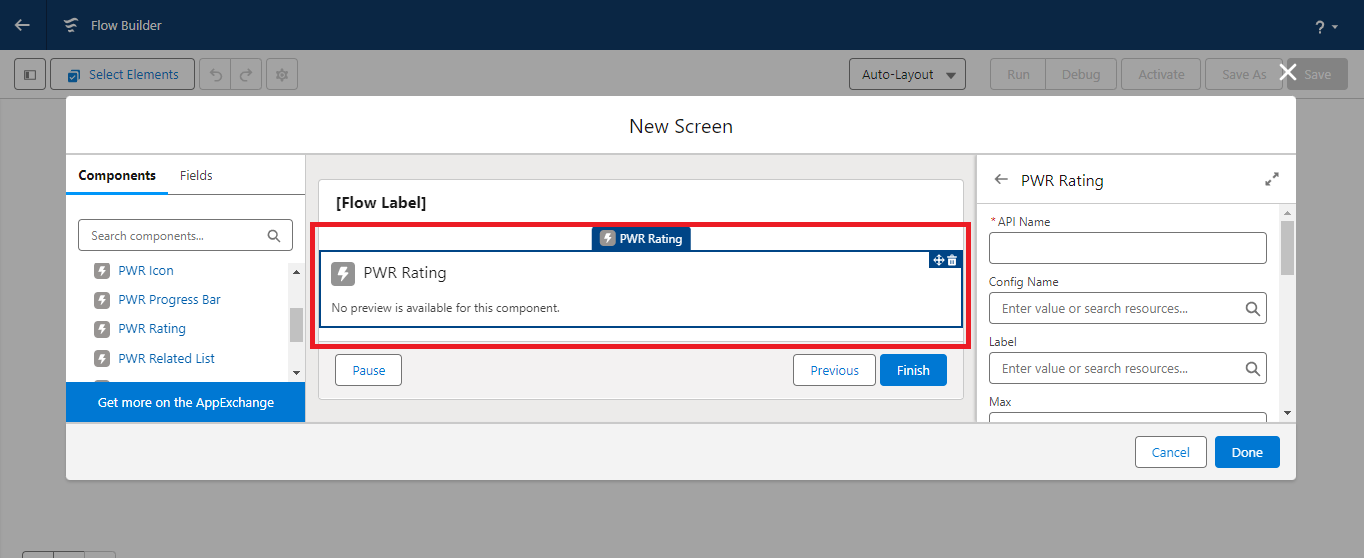Click the API Name input field
This screenshot has height=558, width=1364.
(1128, 248)
